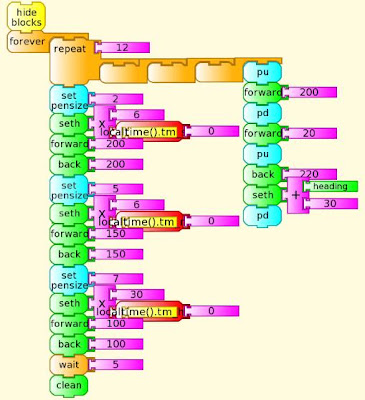Click the green heading block

coord(330,186)
